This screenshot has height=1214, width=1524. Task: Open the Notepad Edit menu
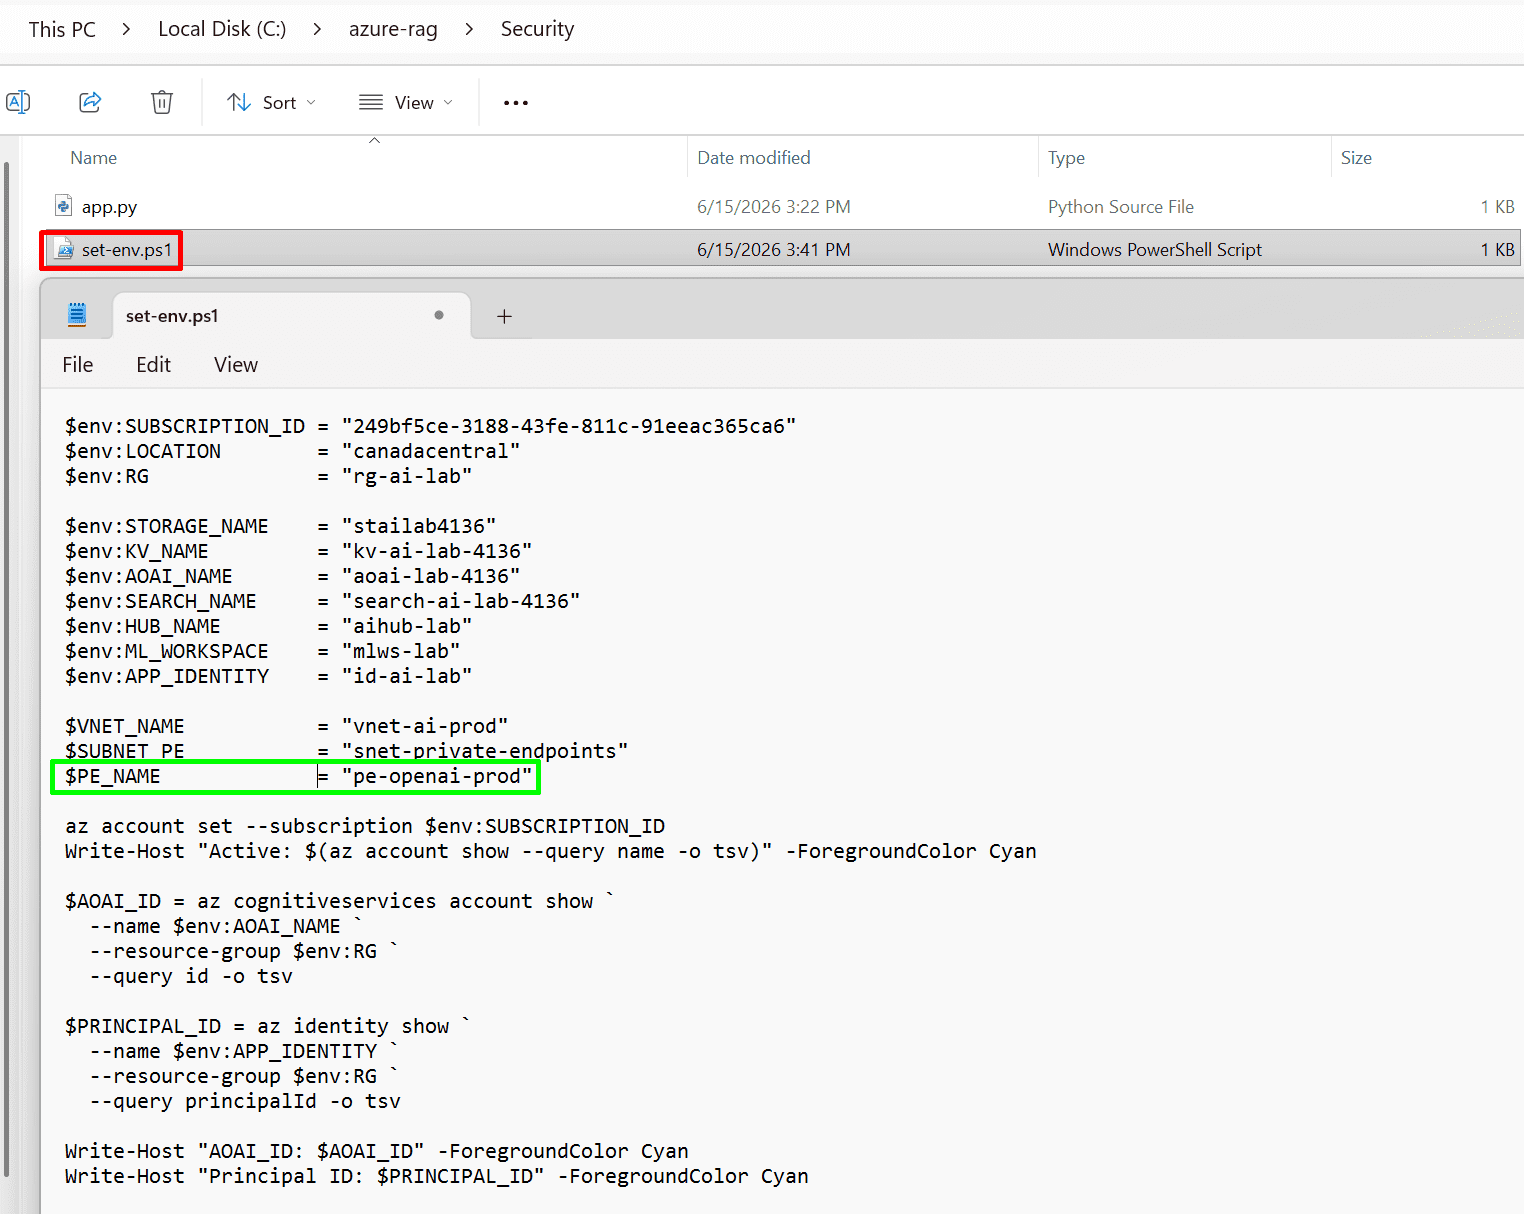pos(153,365)
